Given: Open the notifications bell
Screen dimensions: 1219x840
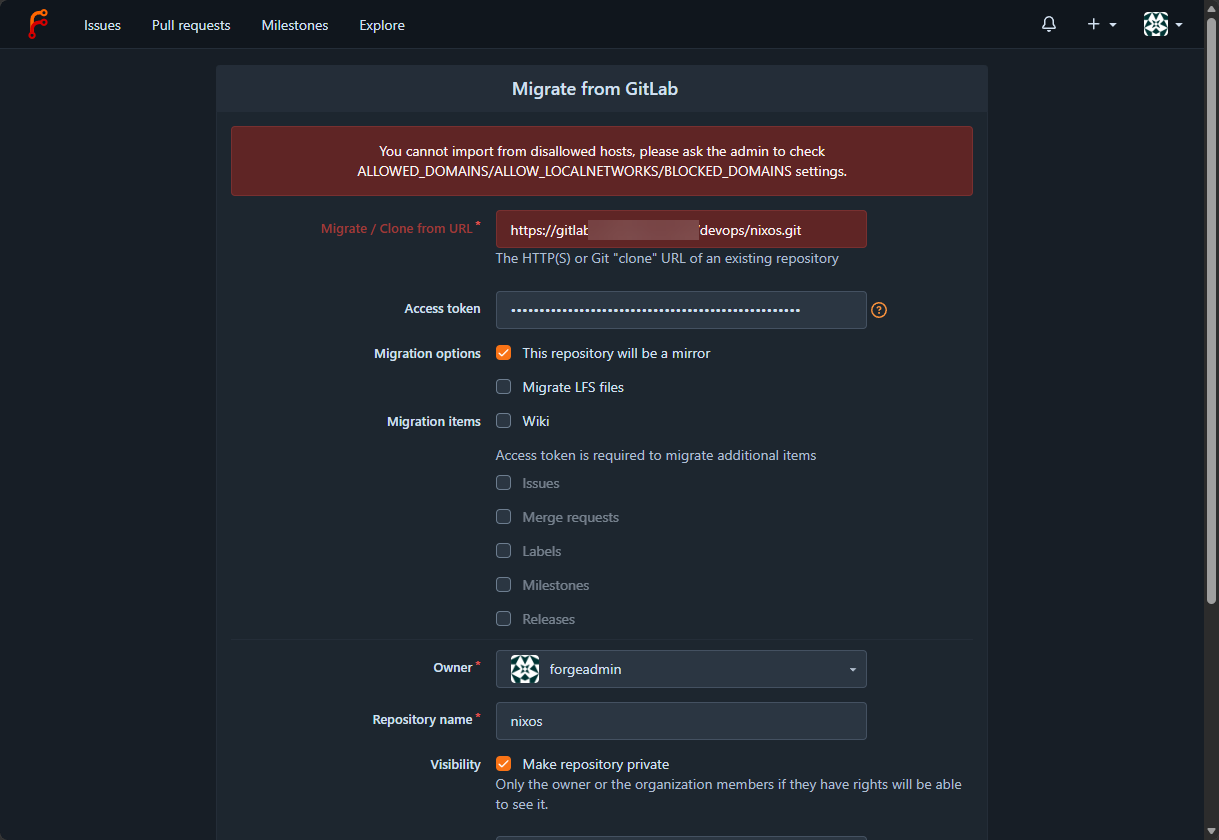Looking at the screenshot, I should tap(1049, 24).
